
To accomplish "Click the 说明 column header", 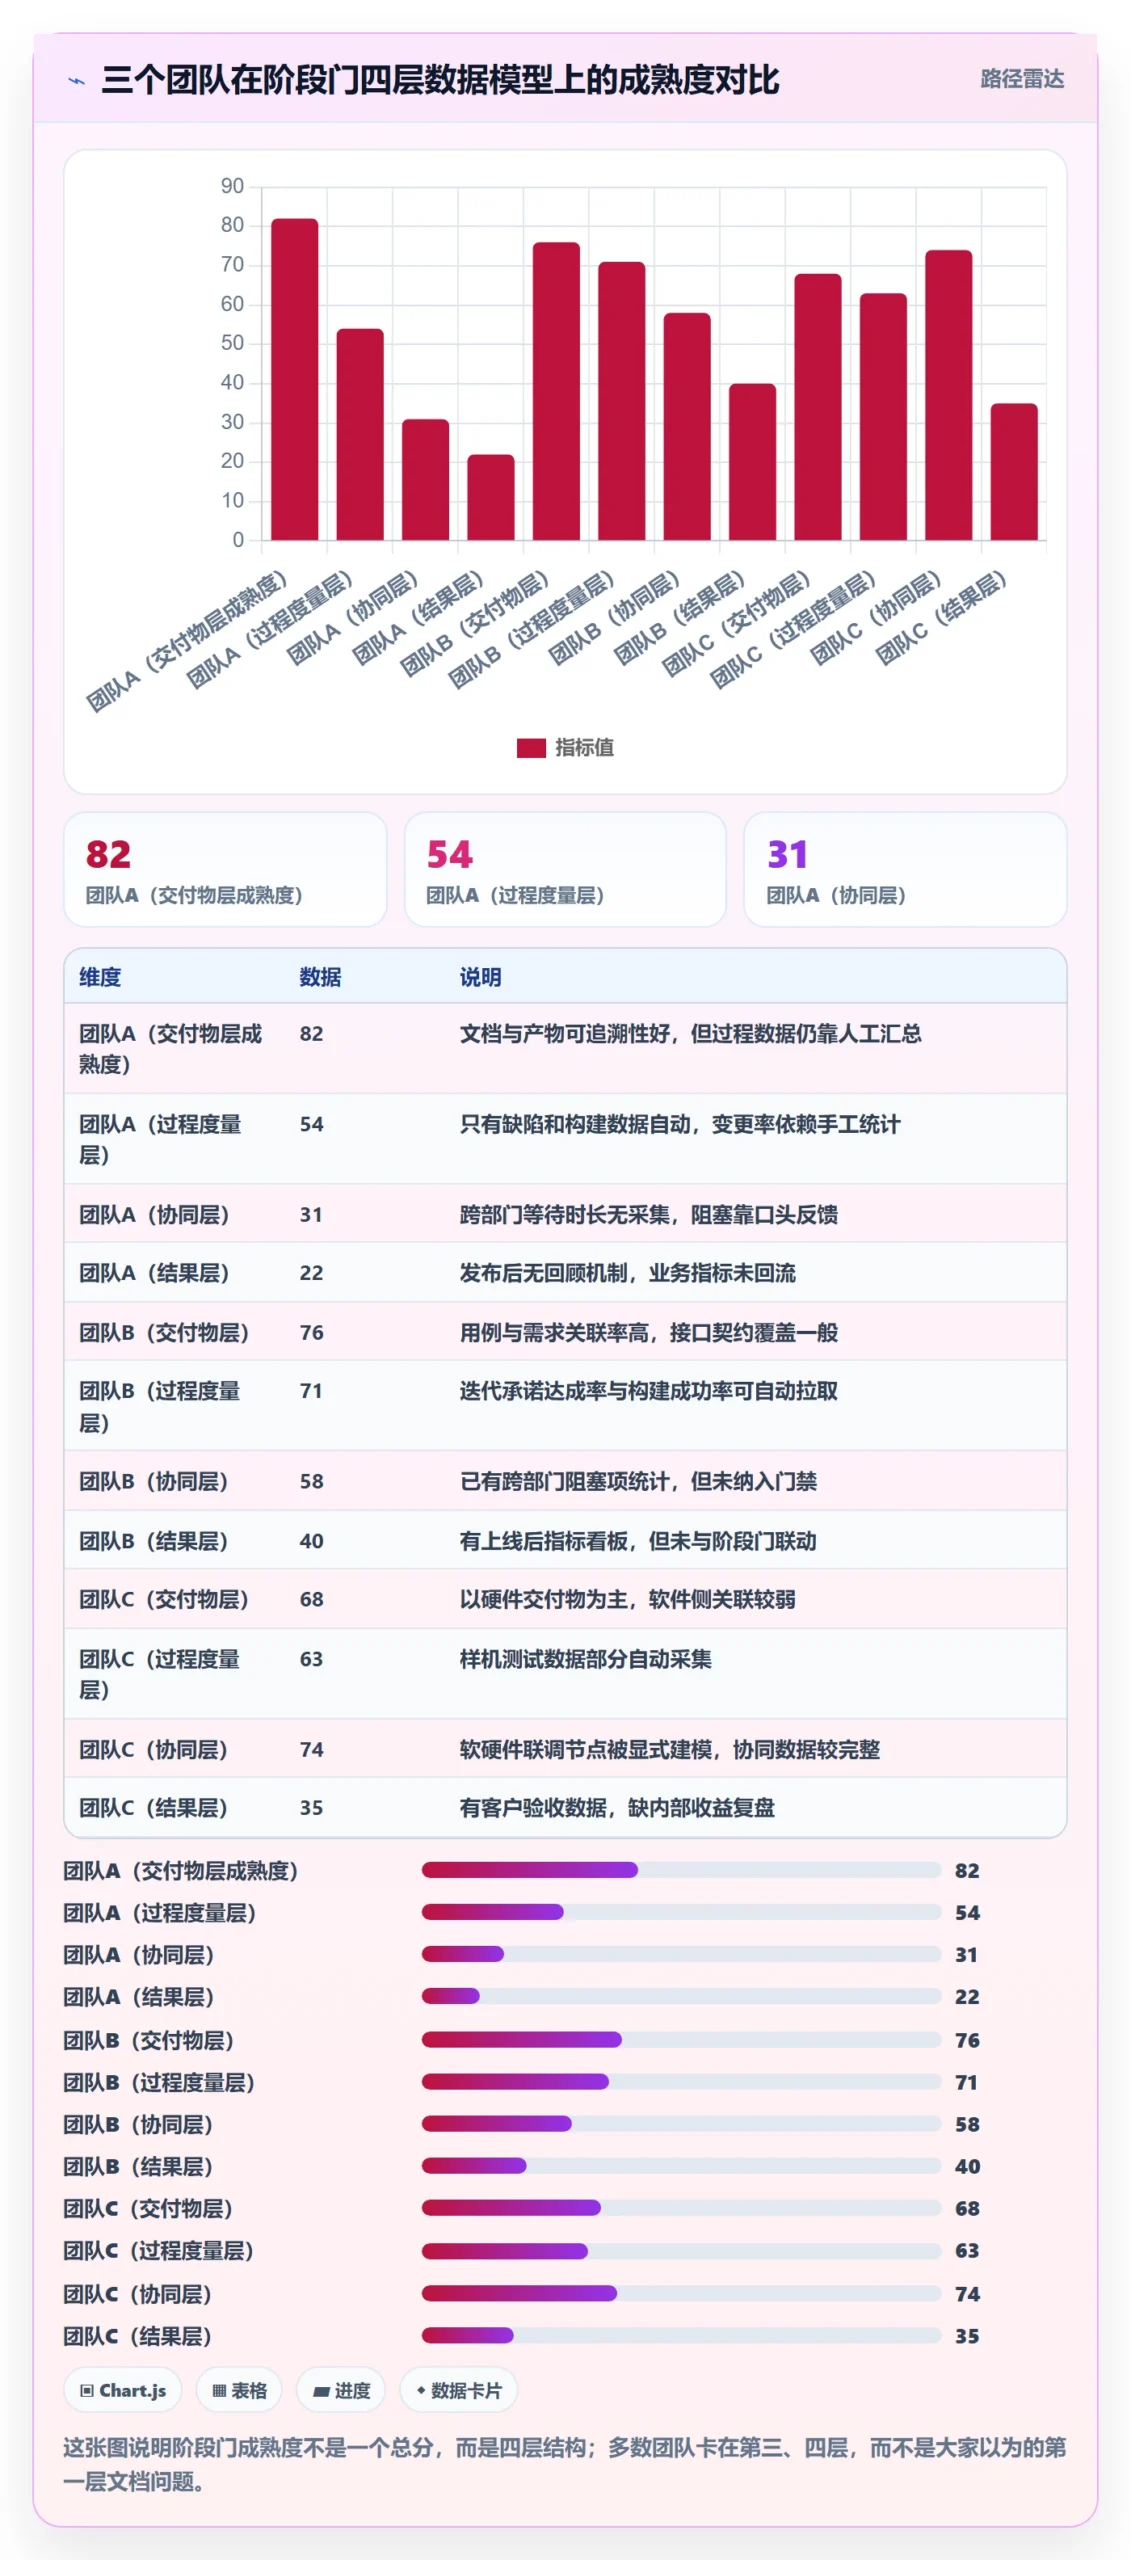I will pos(480,977).
